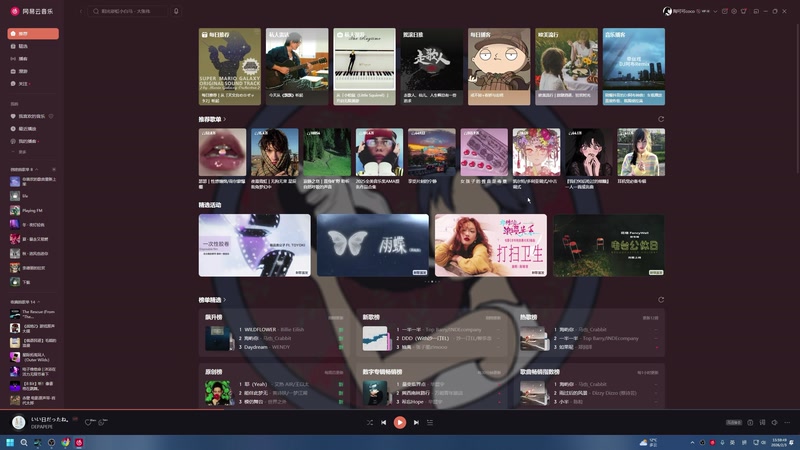This screenshot has height=450, width=800.
Task: Open the 走歌人 card
Action: (x=432, y=66)
